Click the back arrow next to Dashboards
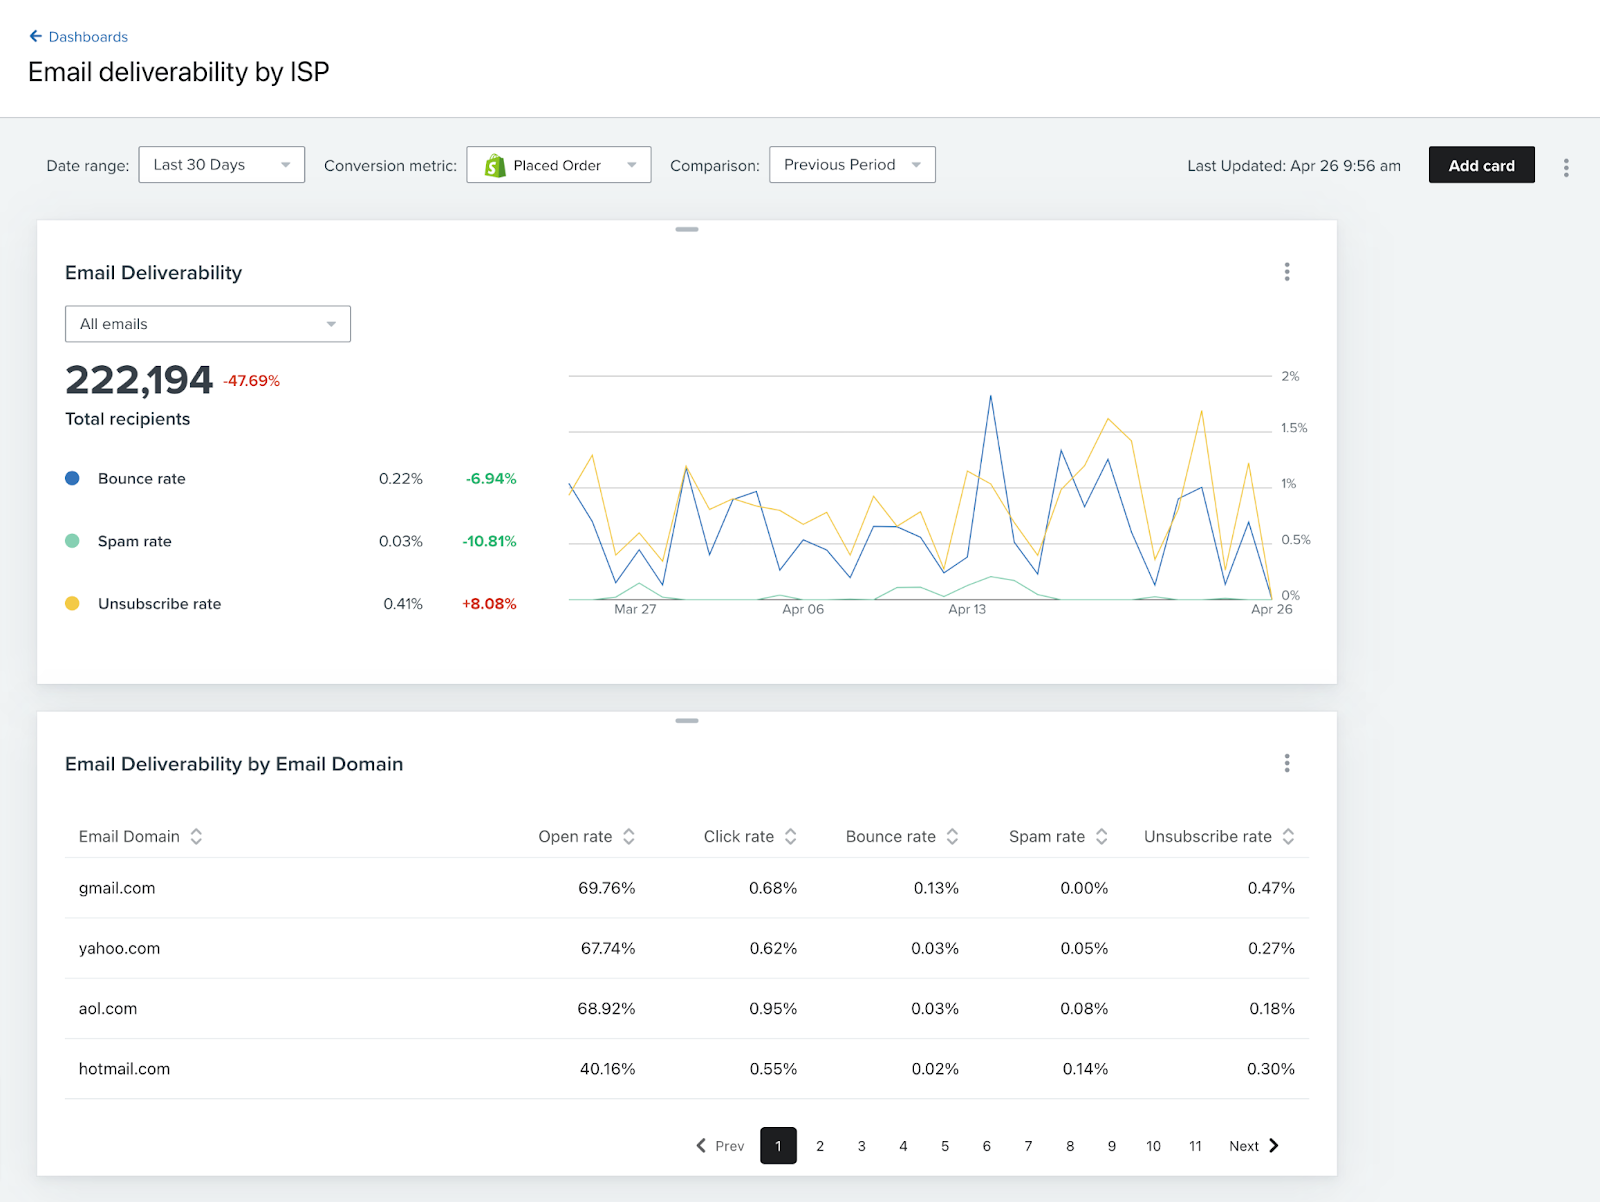 tap(36, 37)
